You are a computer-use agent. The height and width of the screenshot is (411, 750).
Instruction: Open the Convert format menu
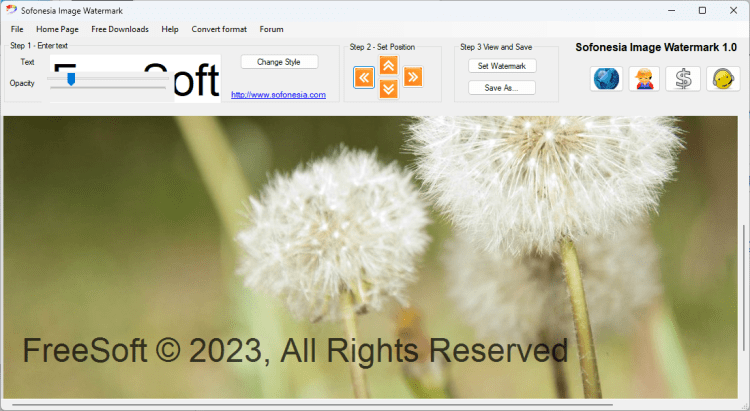click(x=219, y=29)
